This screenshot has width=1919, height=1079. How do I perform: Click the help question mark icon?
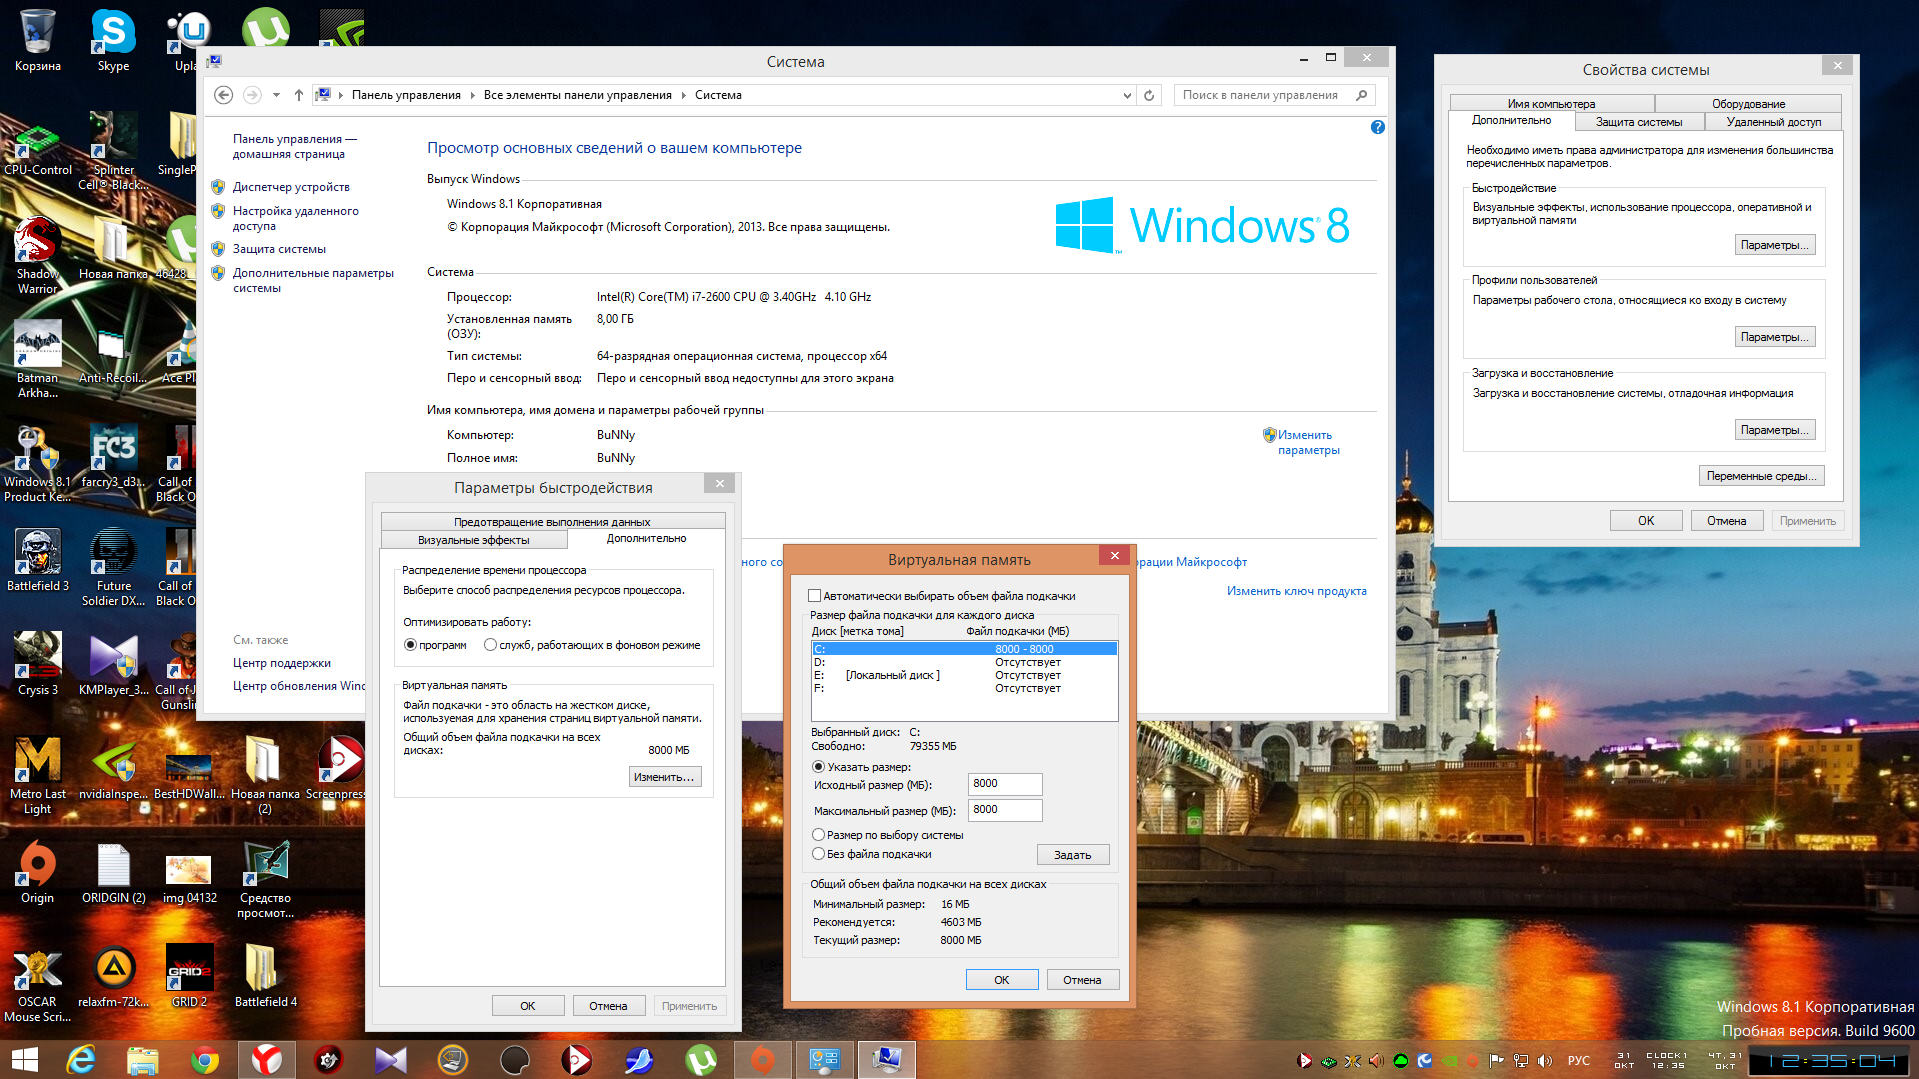click(1377, 127)
